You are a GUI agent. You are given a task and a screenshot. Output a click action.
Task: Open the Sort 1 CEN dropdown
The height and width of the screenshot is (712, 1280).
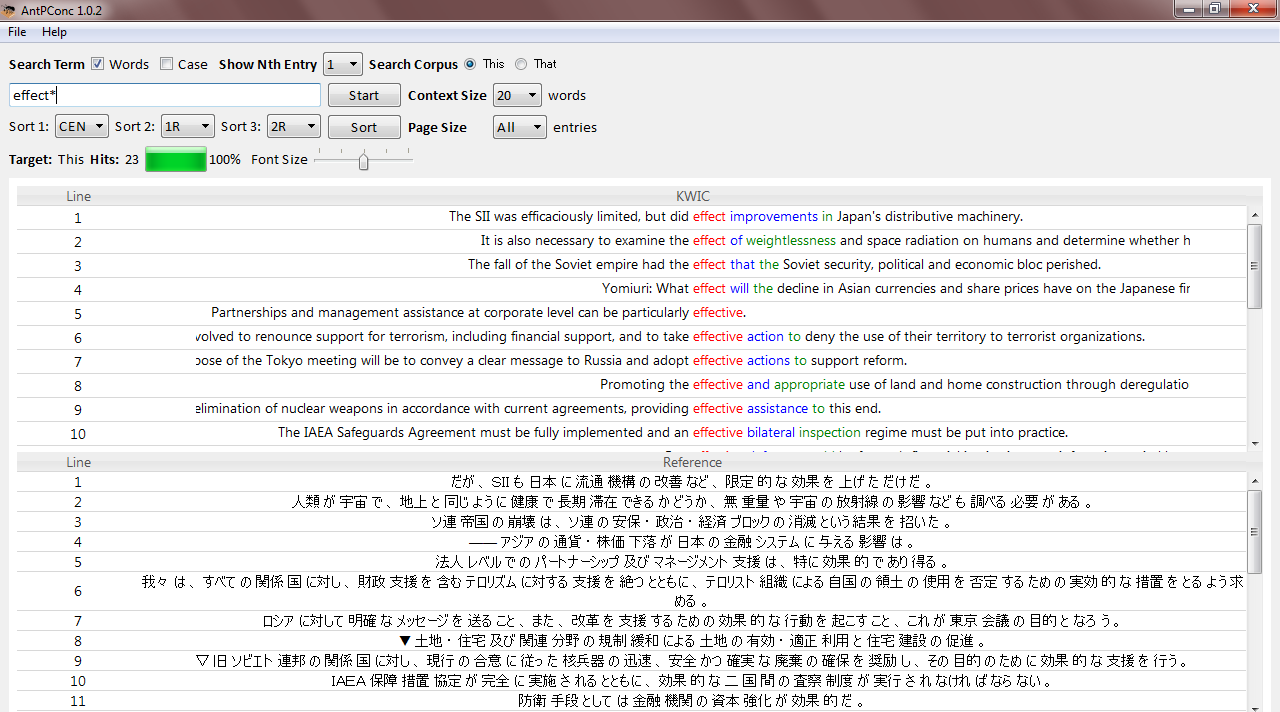[x=82, y=127]
